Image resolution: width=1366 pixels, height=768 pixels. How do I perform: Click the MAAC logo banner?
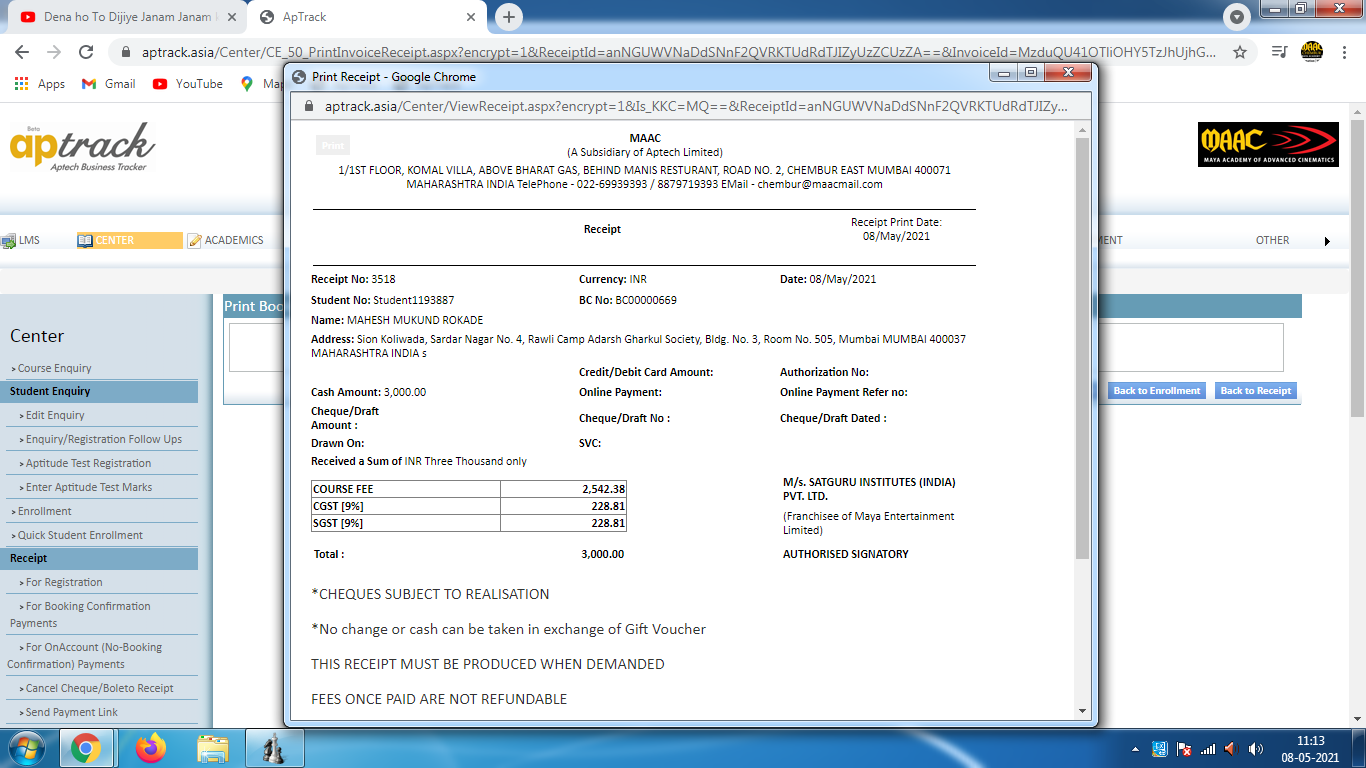point(1268,145)
